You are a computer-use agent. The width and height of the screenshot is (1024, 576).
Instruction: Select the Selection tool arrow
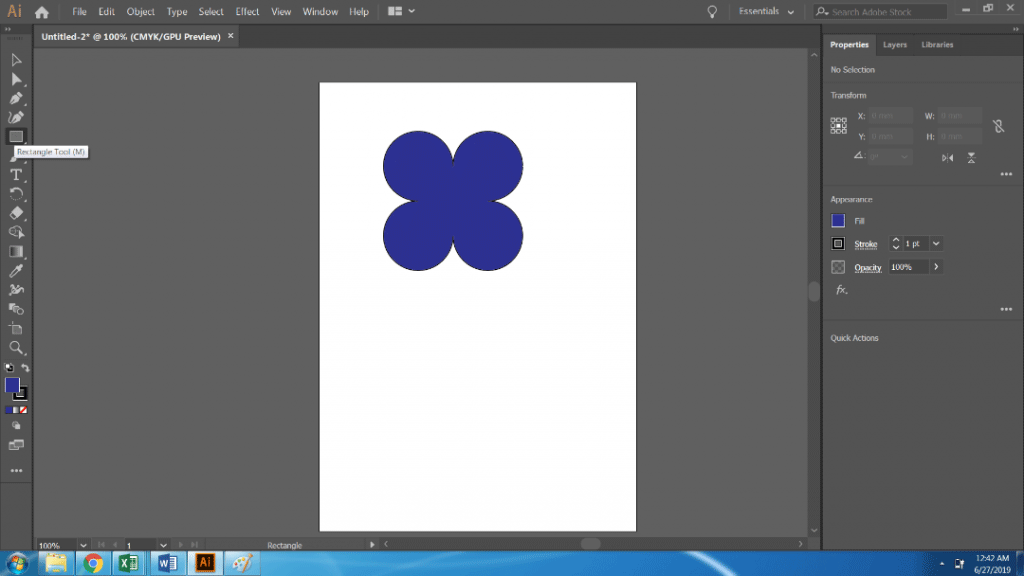[x=15, y=60]
